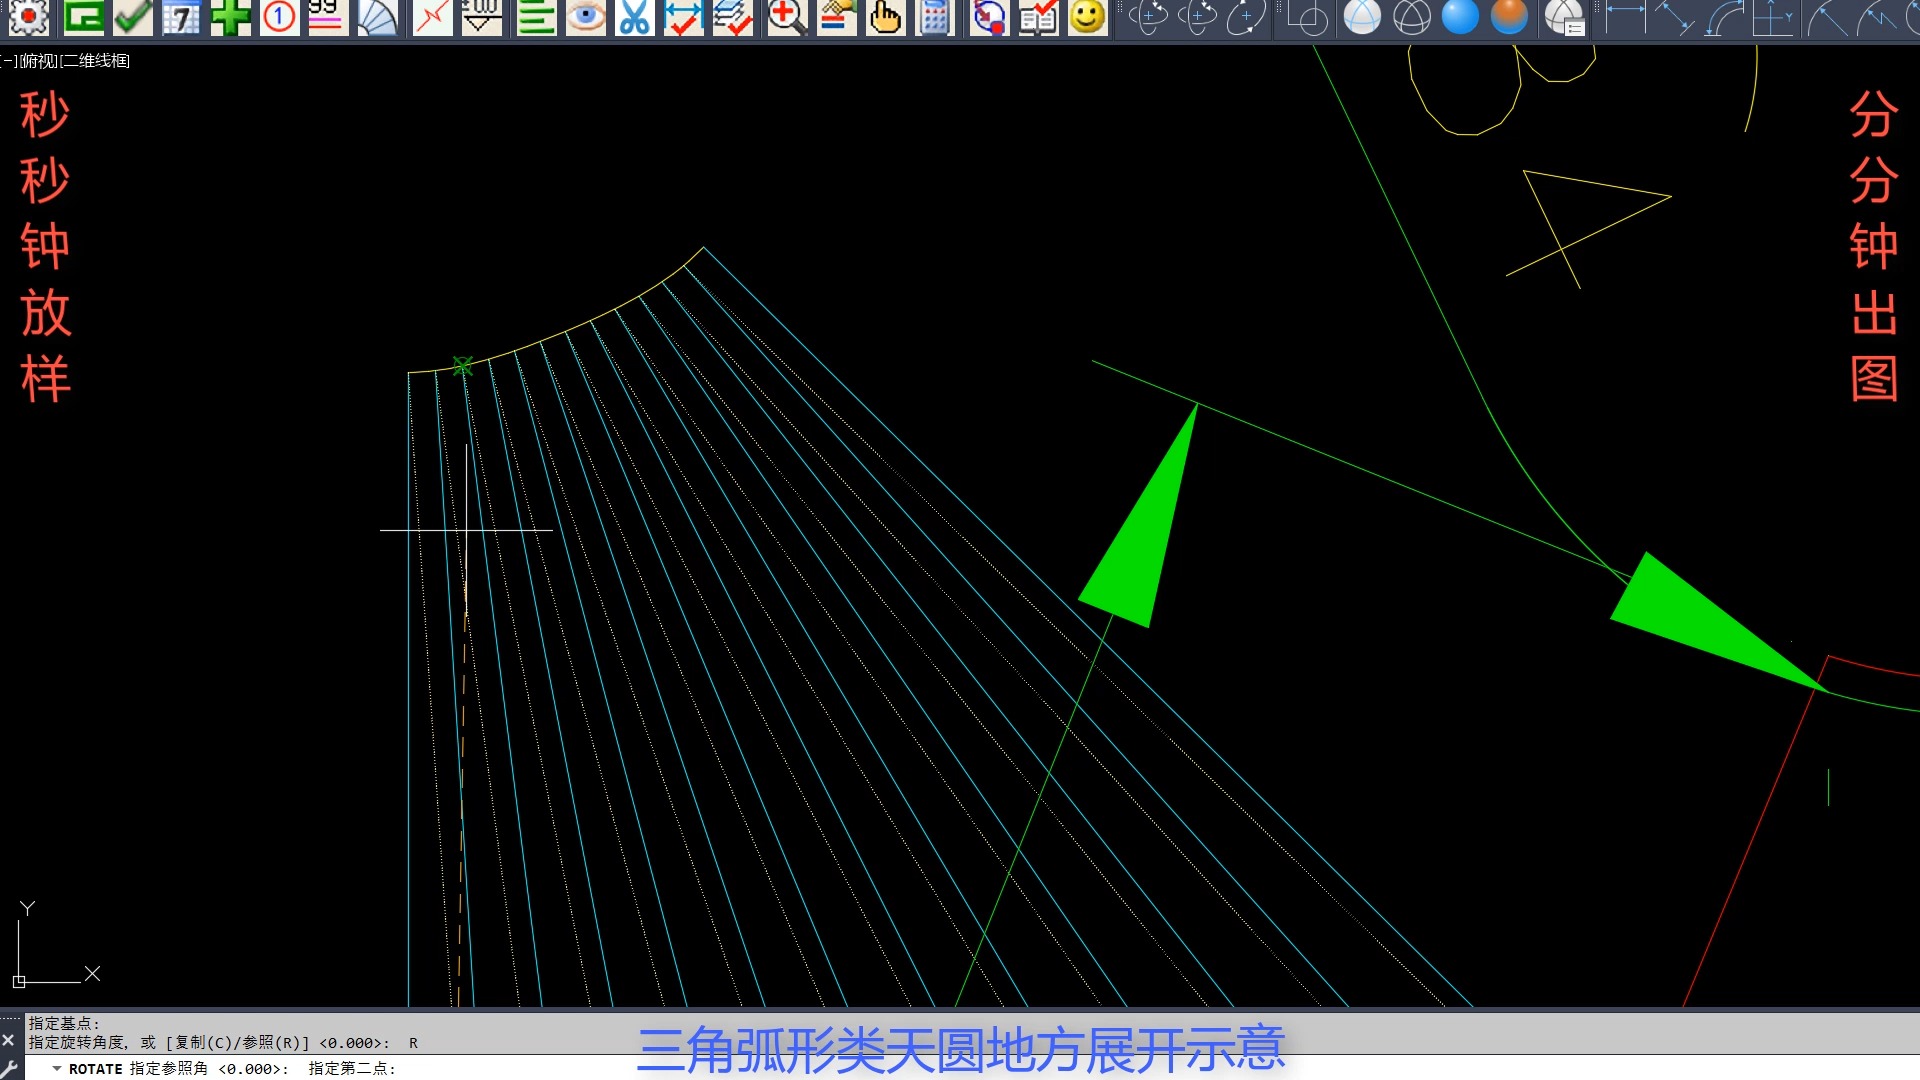
Task: Switch to the orange-blue shaded sphere style
Action: [x=1509, y=17]
